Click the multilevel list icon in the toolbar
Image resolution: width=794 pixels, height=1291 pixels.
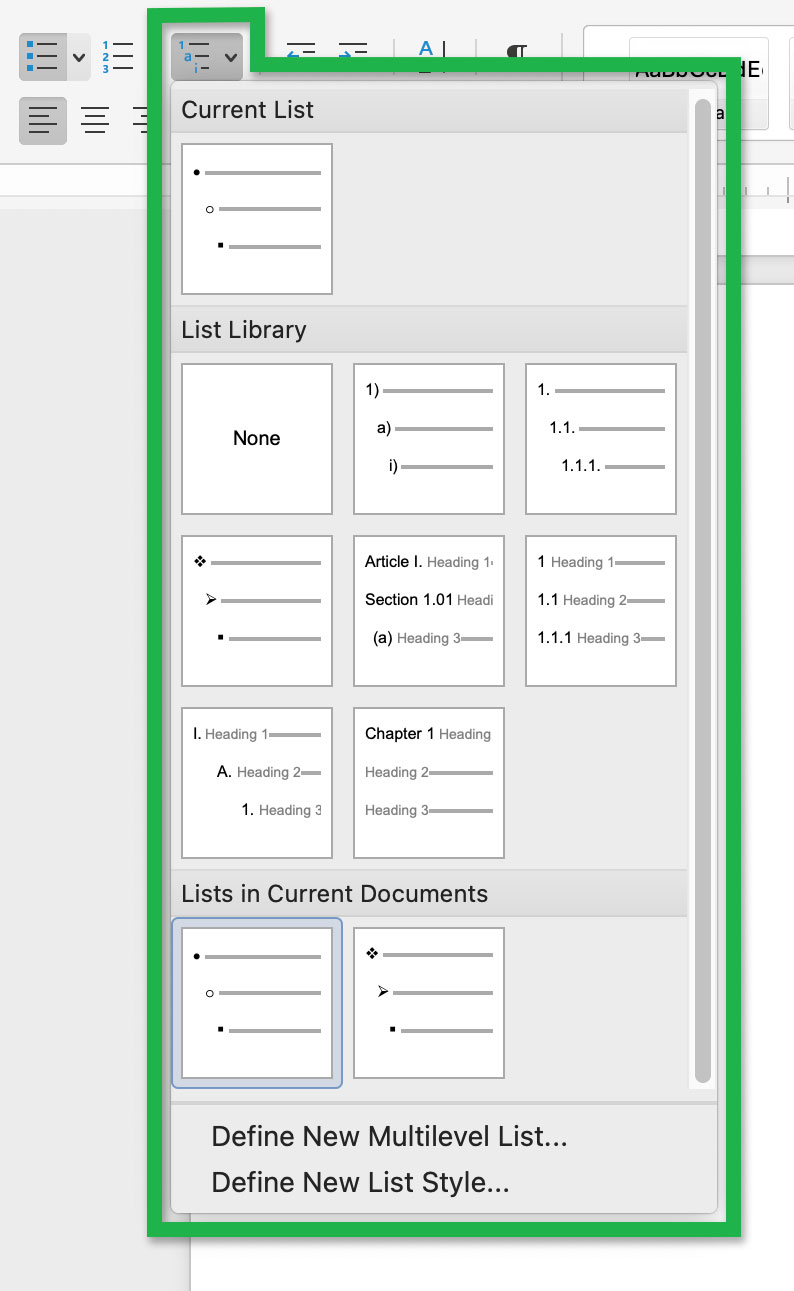point(195,57)
